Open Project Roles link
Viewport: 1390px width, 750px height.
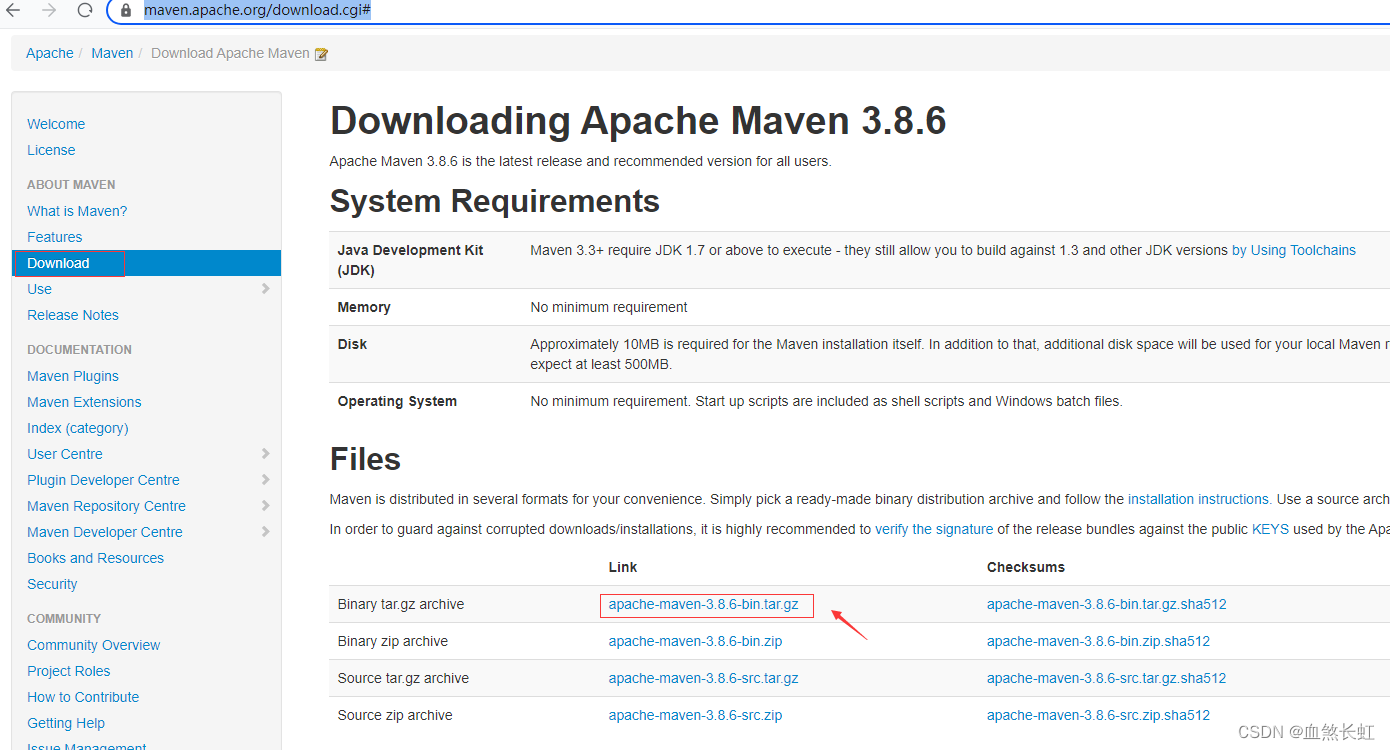[69, 671]
